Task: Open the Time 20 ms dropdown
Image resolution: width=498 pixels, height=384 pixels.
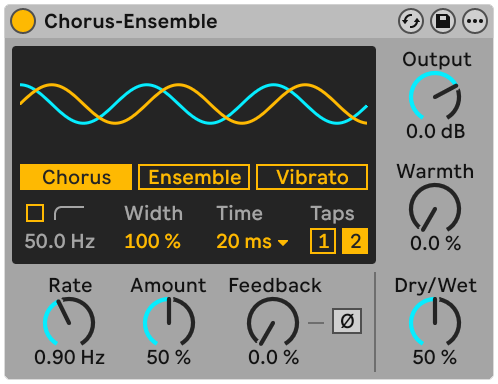Action: tap(252, 241)
